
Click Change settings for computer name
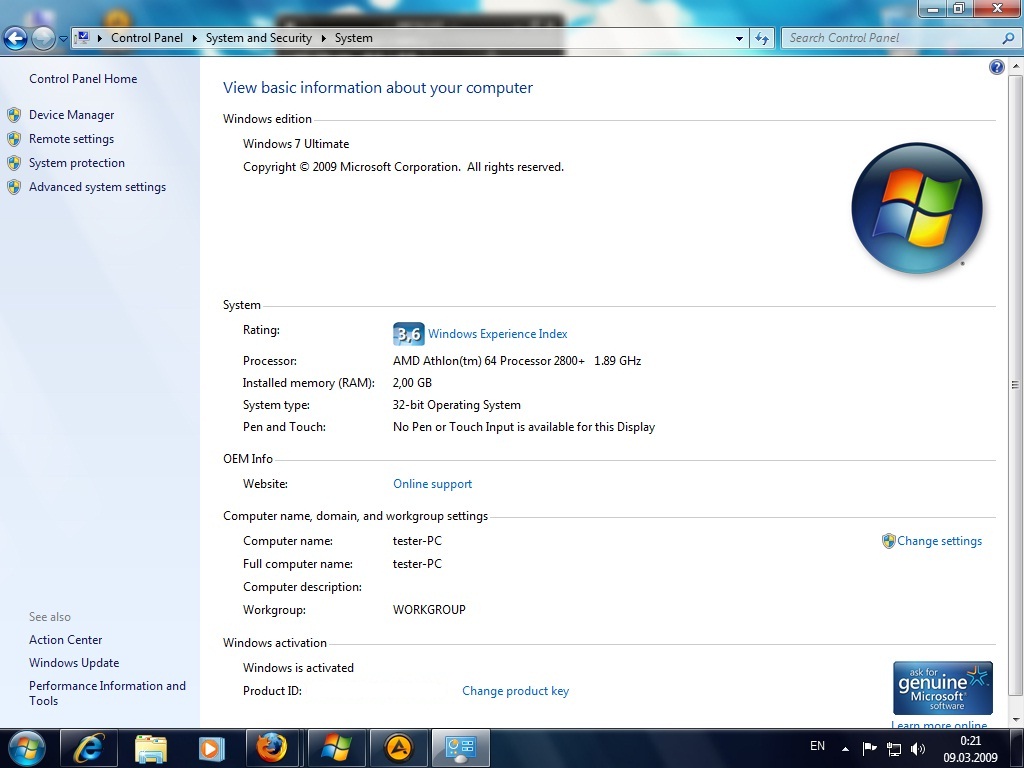(939, 541)
